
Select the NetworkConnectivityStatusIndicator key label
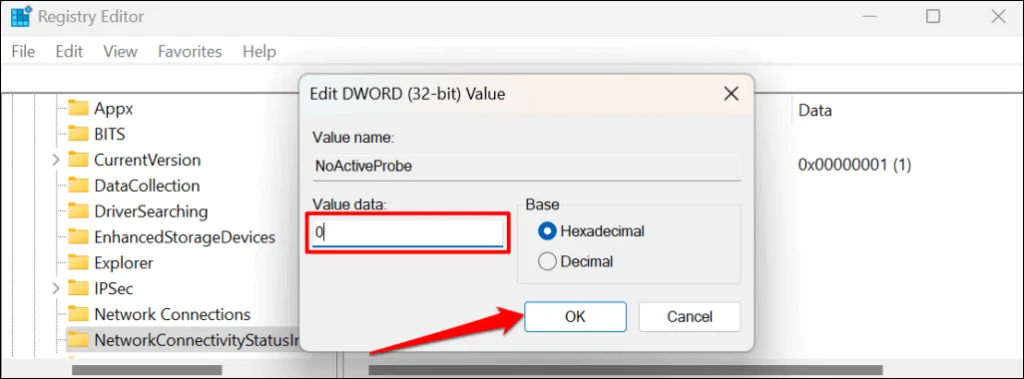196,340
